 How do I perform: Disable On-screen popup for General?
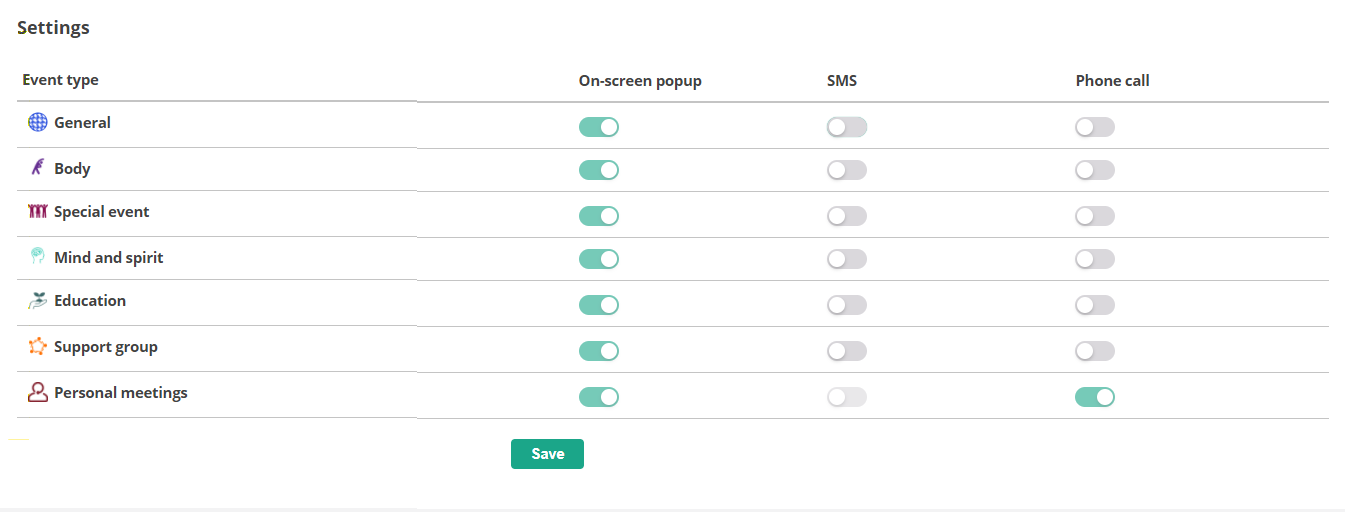coord(599,127)
